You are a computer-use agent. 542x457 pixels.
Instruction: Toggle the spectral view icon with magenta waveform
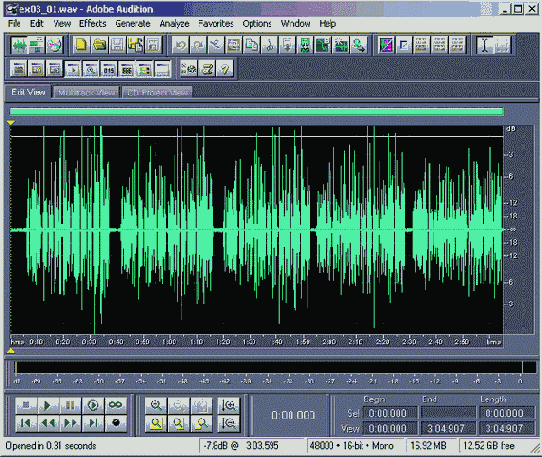pos(386,45)
